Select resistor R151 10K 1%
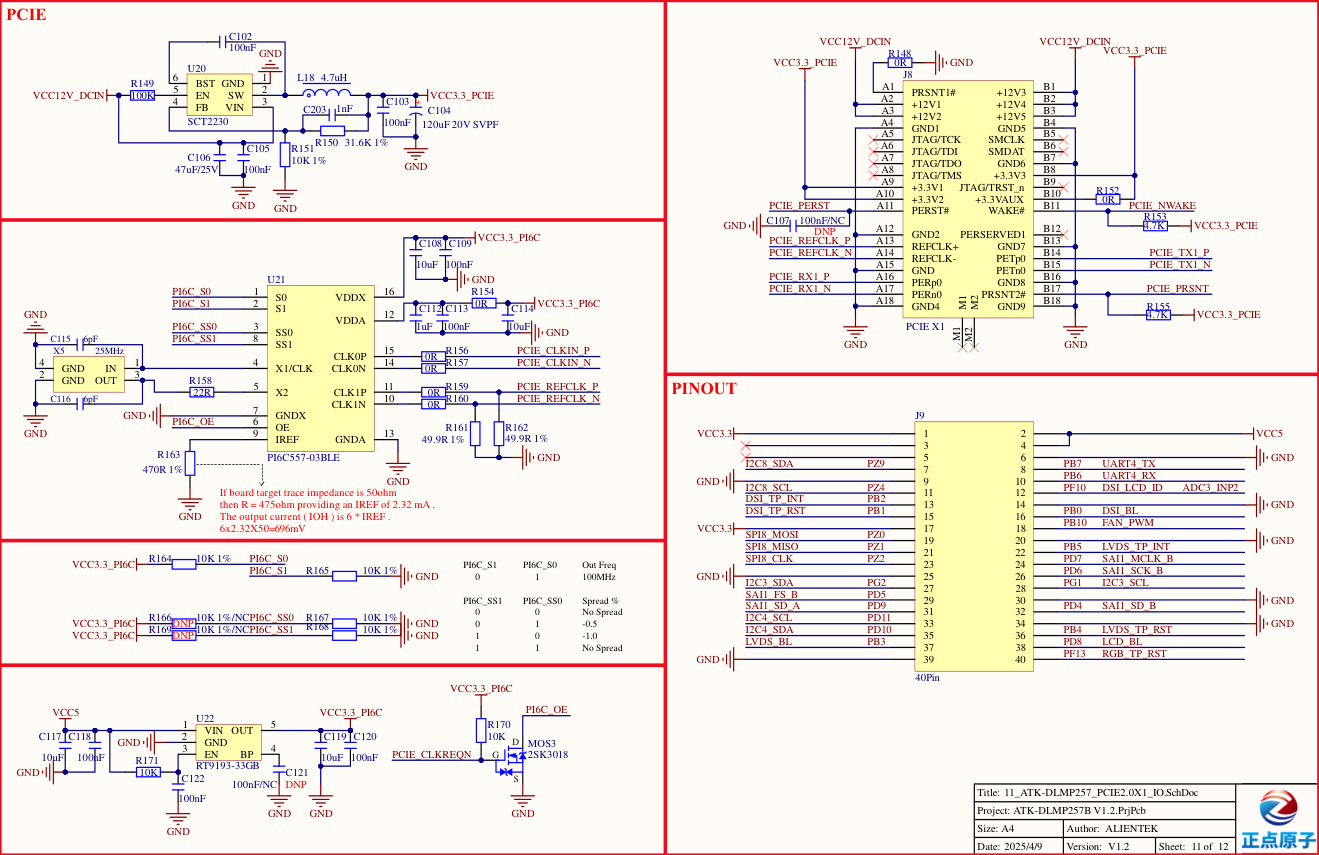This screenshot has width=1319, height=855. (285, 155)
